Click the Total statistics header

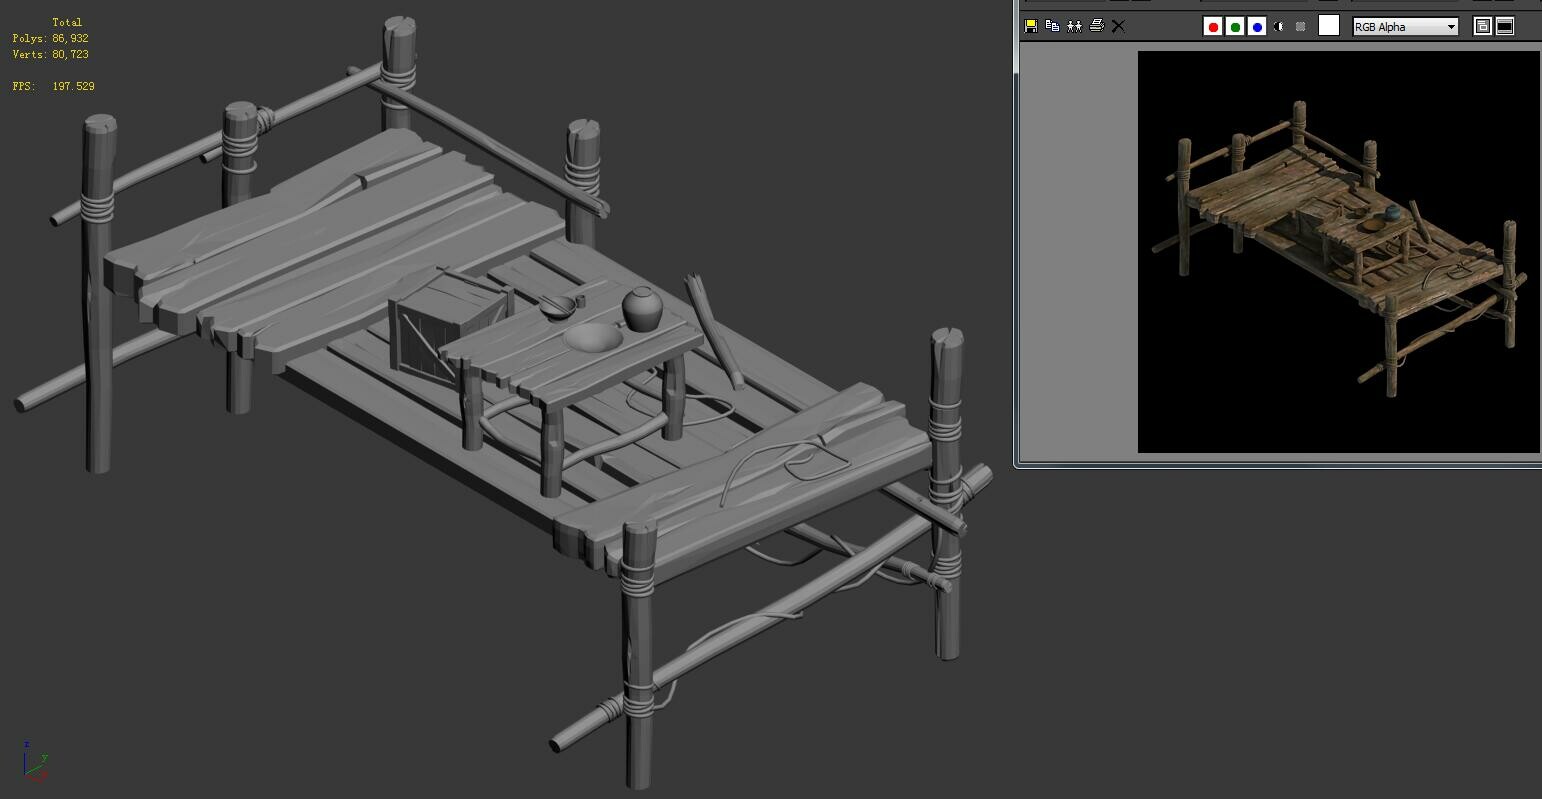(67, 22)
